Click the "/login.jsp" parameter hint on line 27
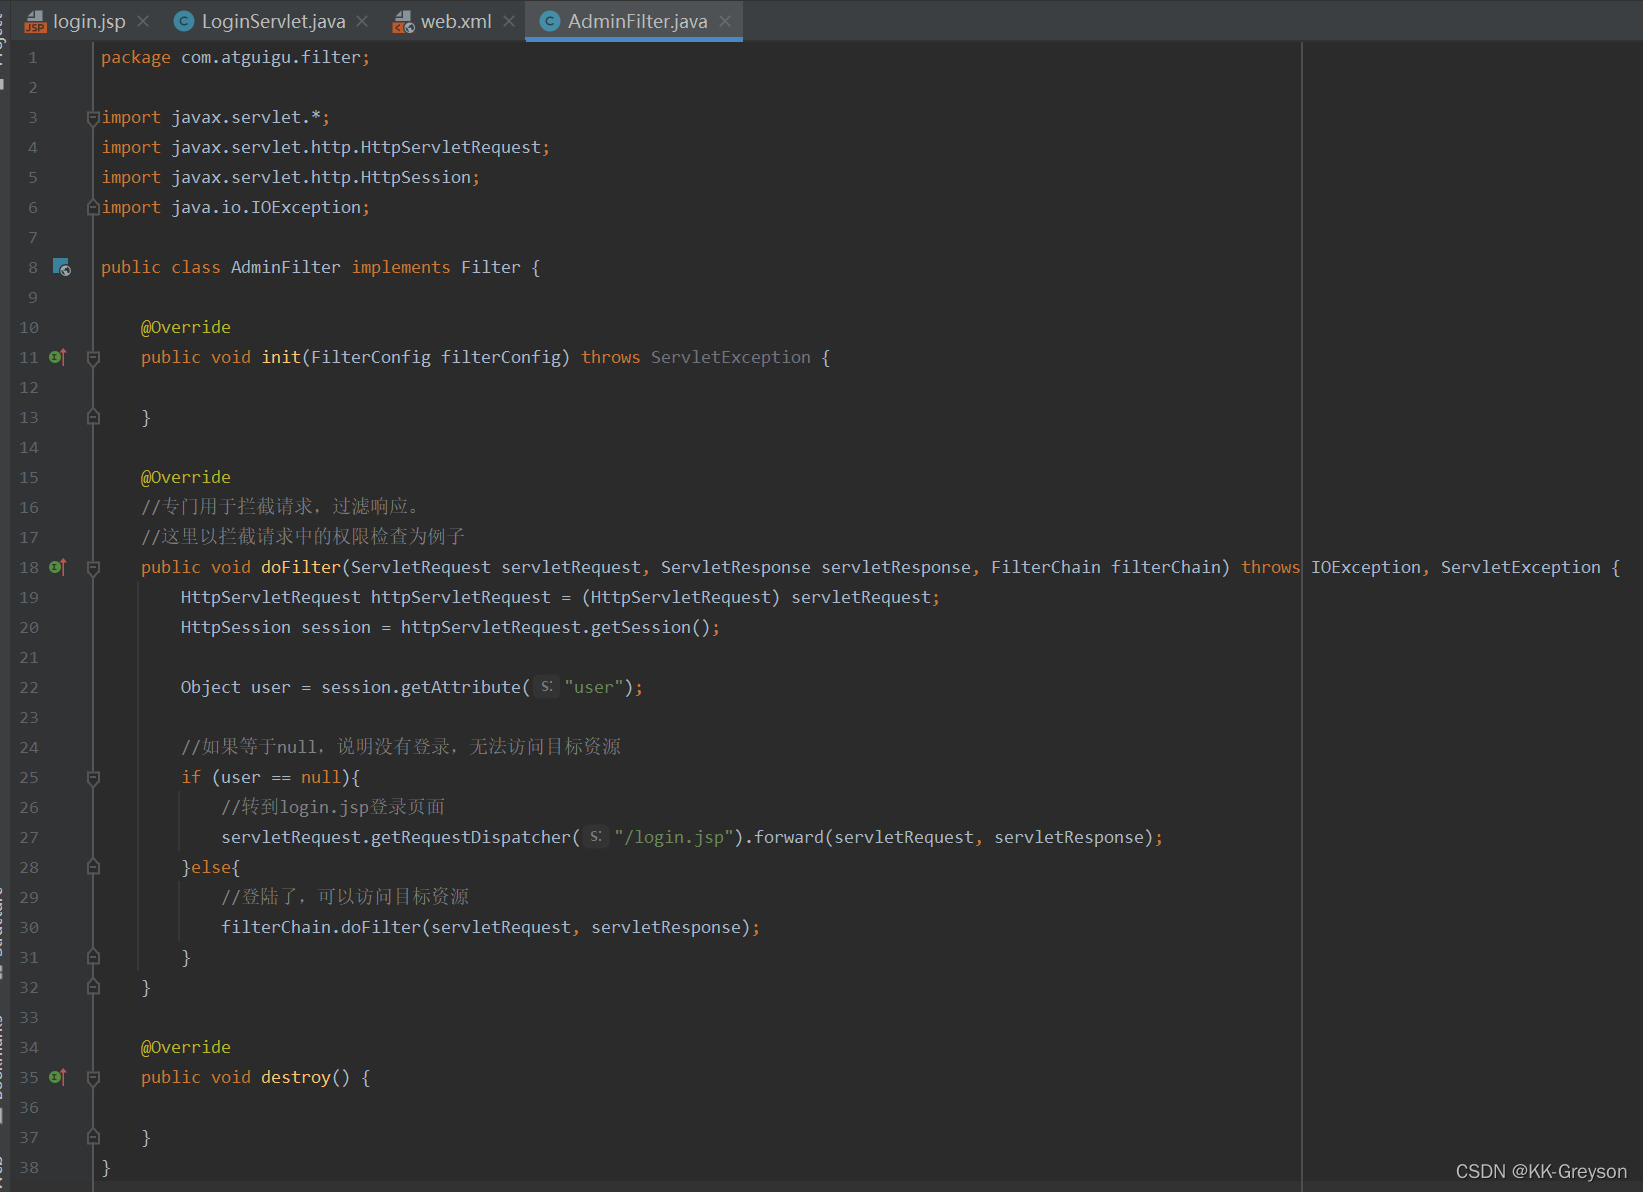 click(596, 837)
